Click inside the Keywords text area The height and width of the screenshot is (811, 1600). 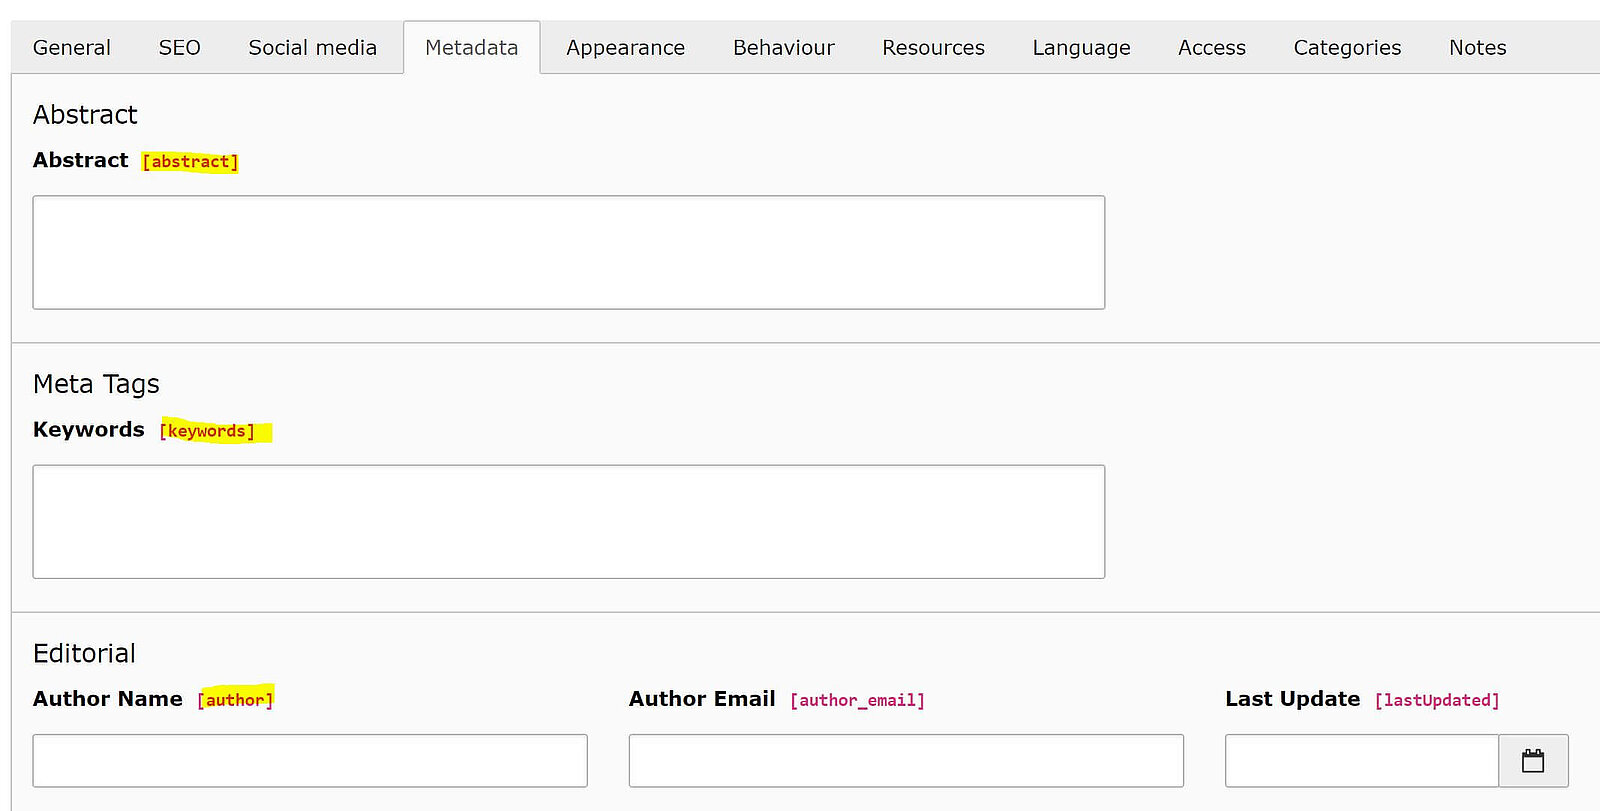point(568,521)
